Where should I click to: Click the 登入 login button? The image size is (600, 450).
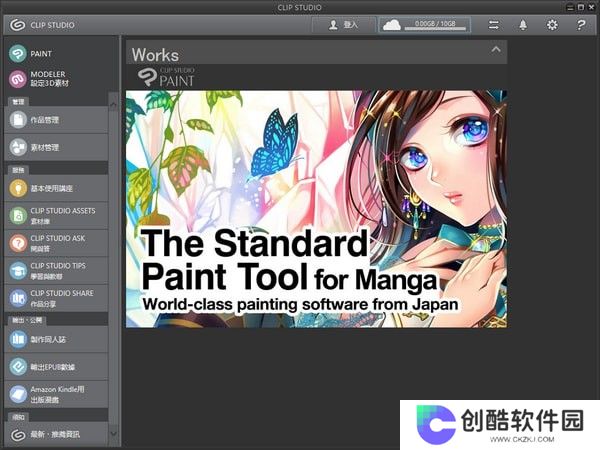pyautogui.click(x=343, y=25)
